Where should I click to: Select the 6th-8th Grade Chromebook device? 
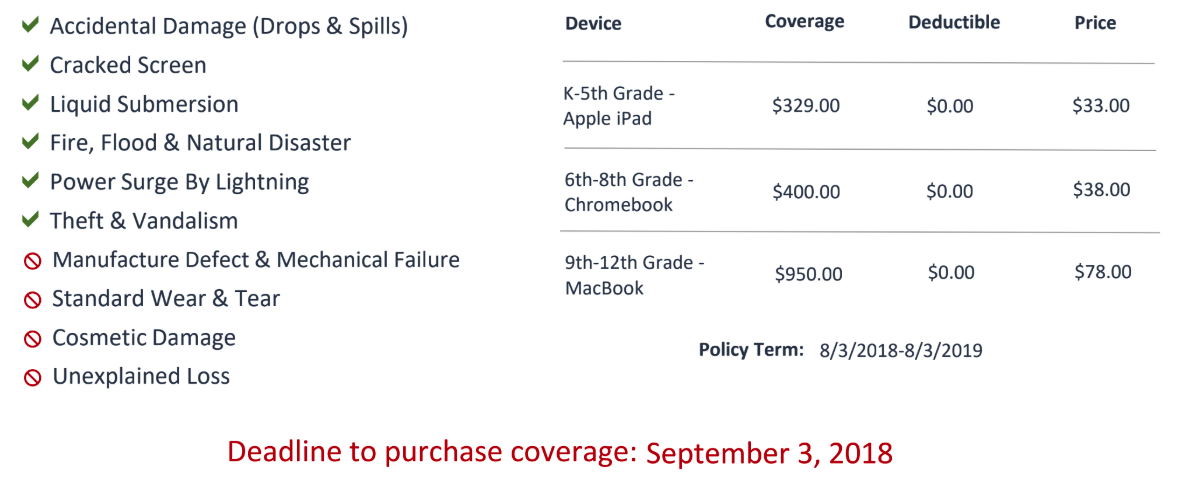click(630, 192)
